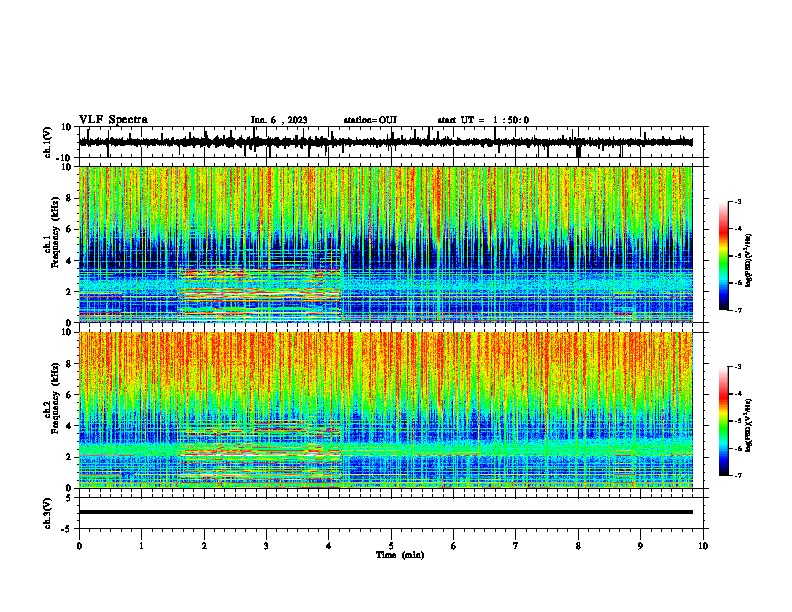This screenshot has height=612, width=792.
Task: Click the "Jan. 6, 2023" date text
Action: 279,120
